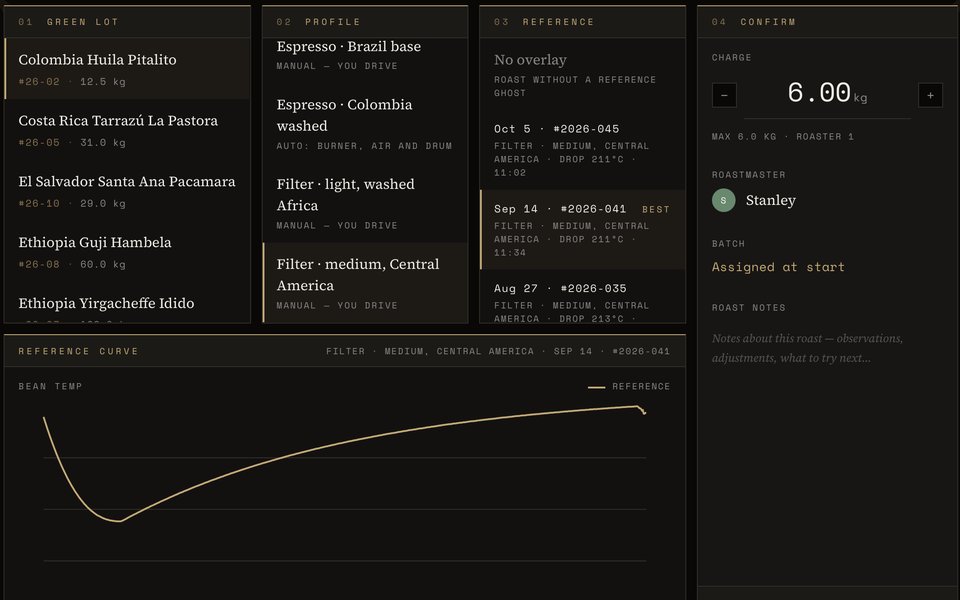Click the Max 6.0 kg · Roaster 1 label
Viewport: 960px width, 600px height.
pyautogui.click(x=782, y=137)
